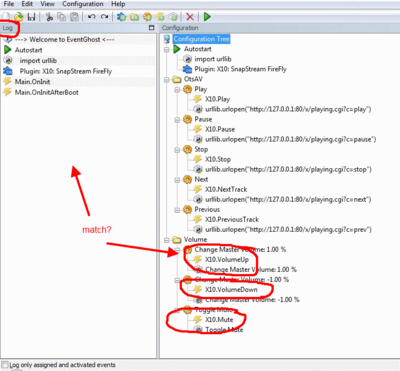Click the Play macro gear icon
The height and width of the screenshot is (371, 400).
187,89
